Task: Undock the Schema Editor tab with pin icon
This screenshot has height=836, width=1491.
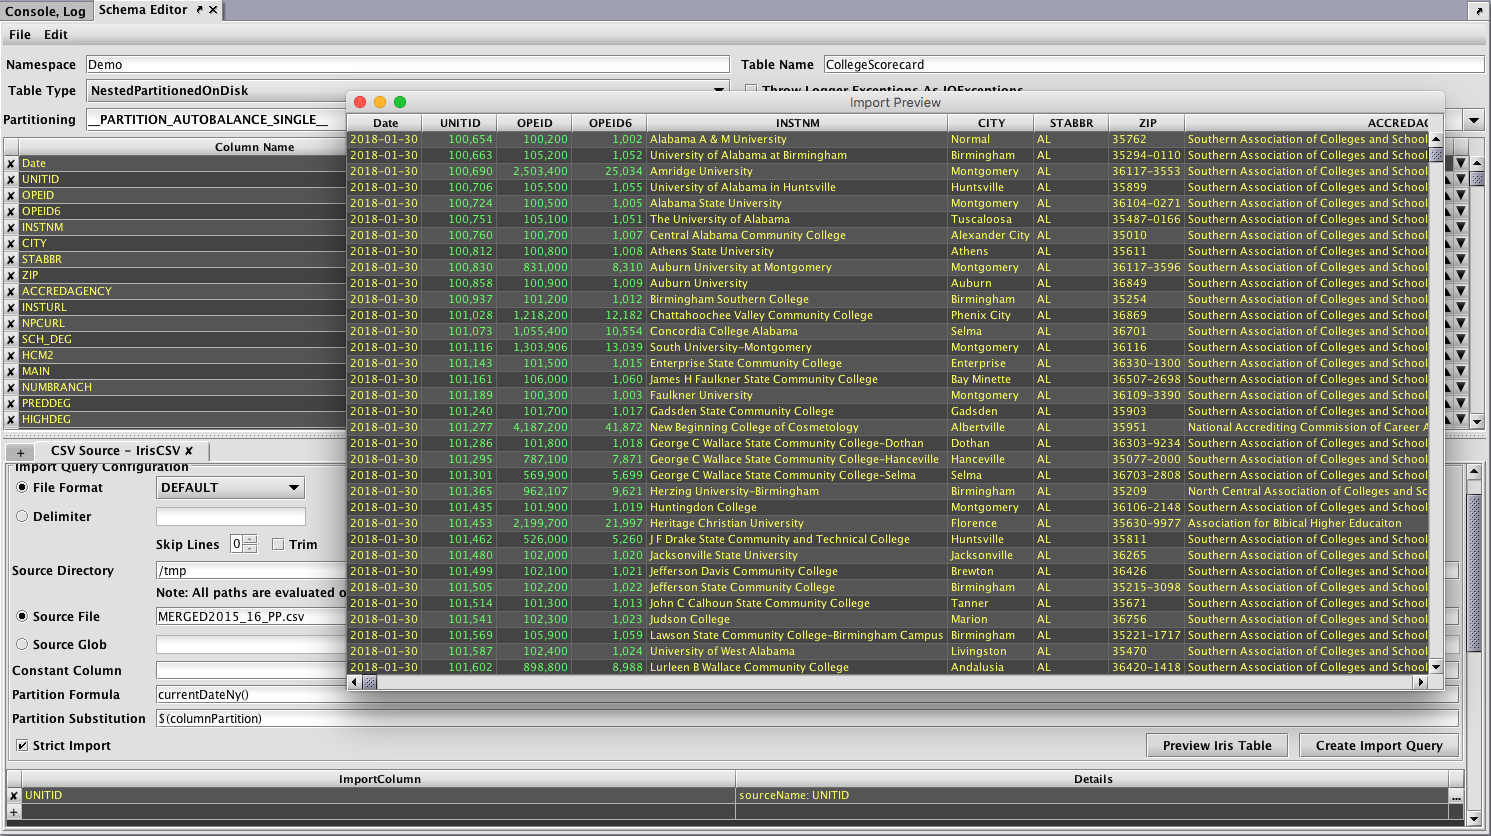Action: (199, 10)
